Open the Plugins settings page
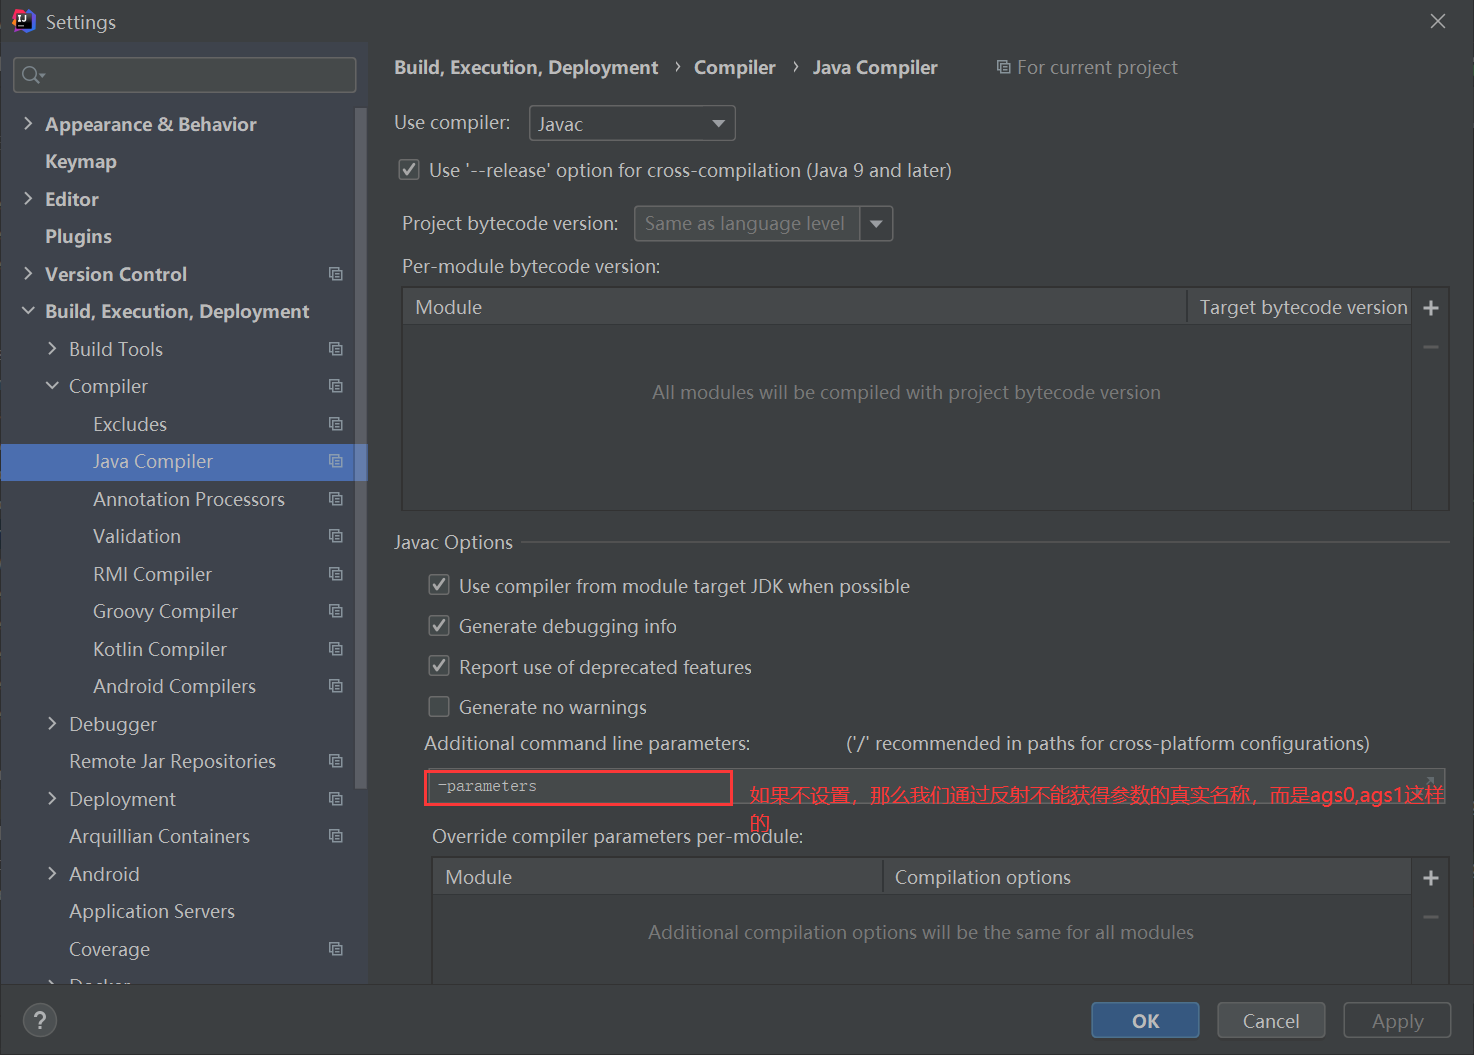Viewport: 1474px width, 1055px height. click(78, 236)
